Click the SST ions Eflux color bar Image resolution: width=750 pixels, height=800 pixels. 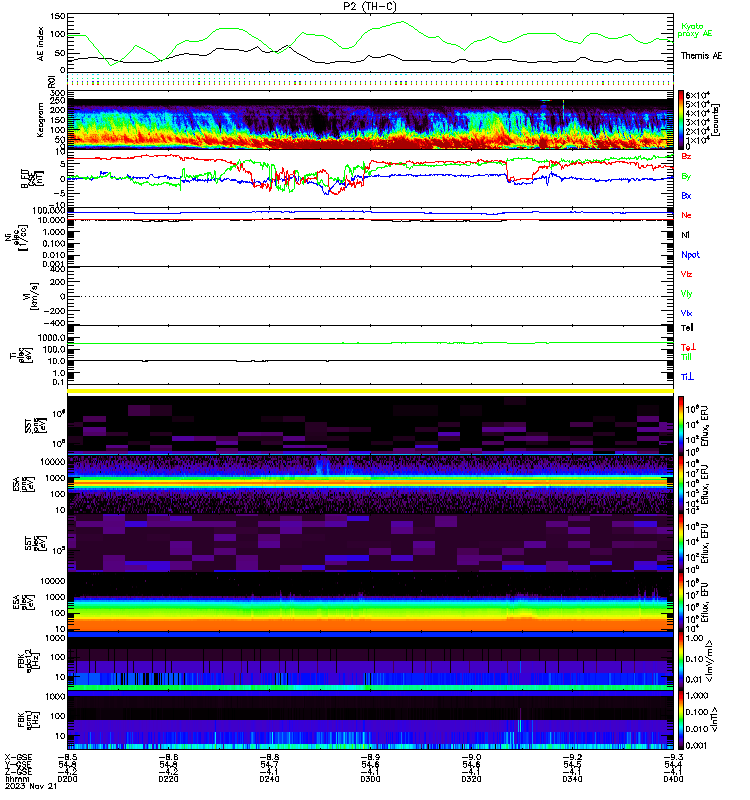pos(681,425)
